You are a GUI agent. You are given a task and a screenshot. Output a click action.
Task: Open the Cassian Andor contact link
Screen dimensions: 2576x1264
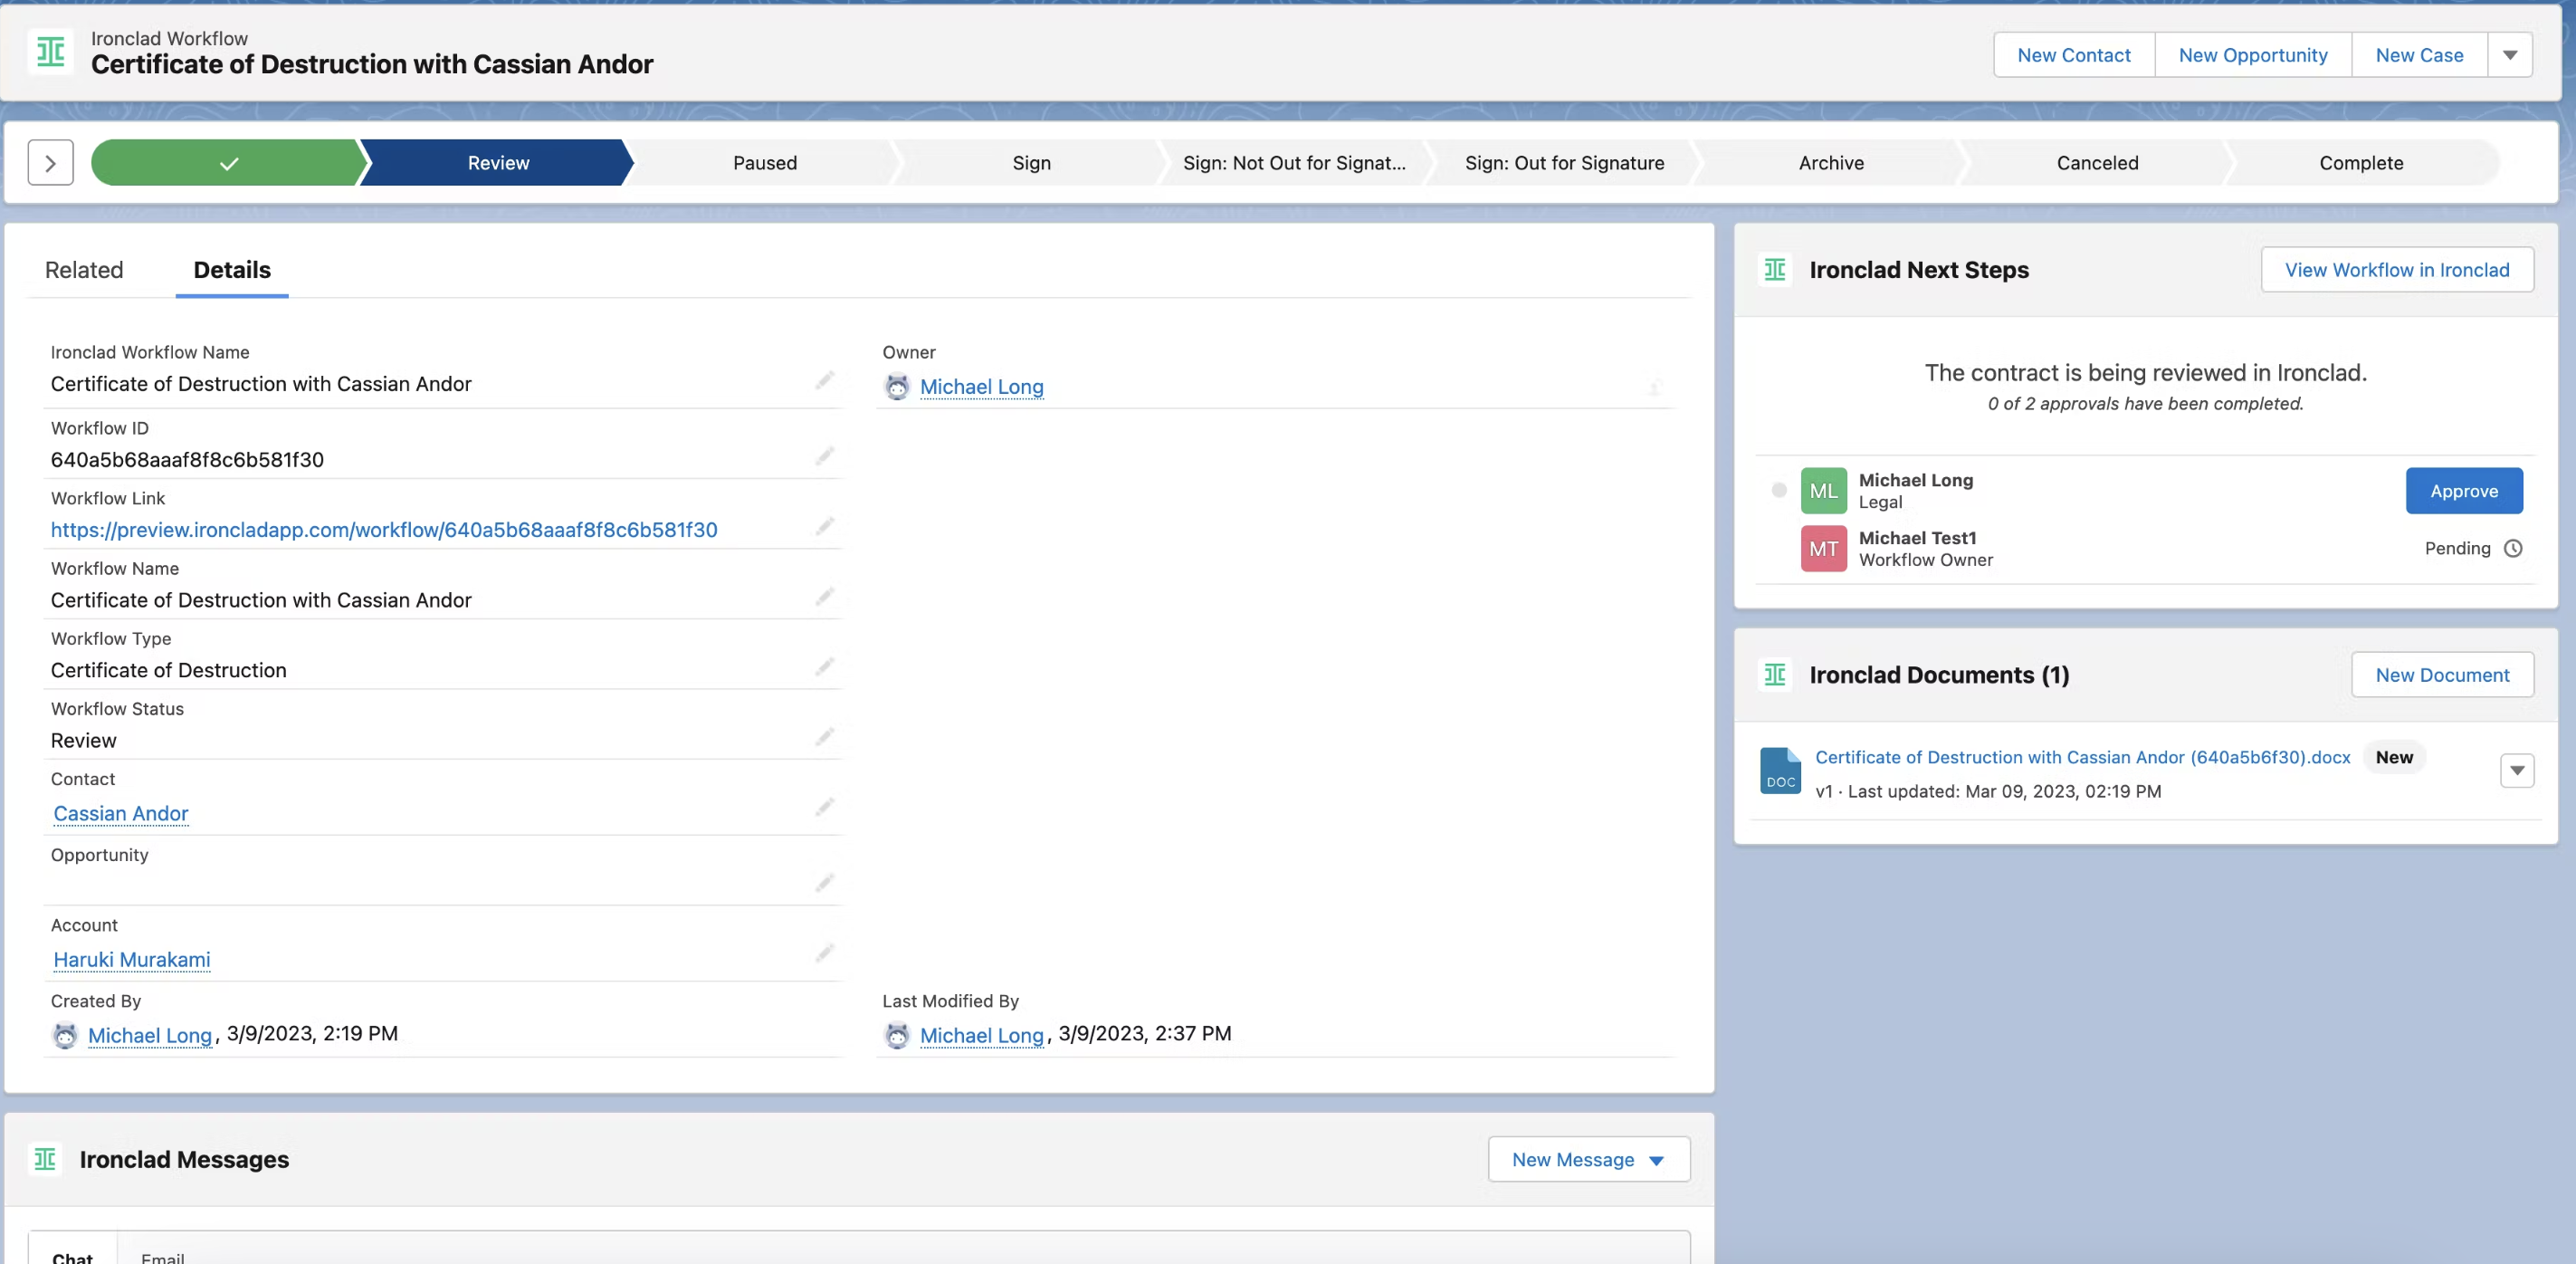[121, 814]
